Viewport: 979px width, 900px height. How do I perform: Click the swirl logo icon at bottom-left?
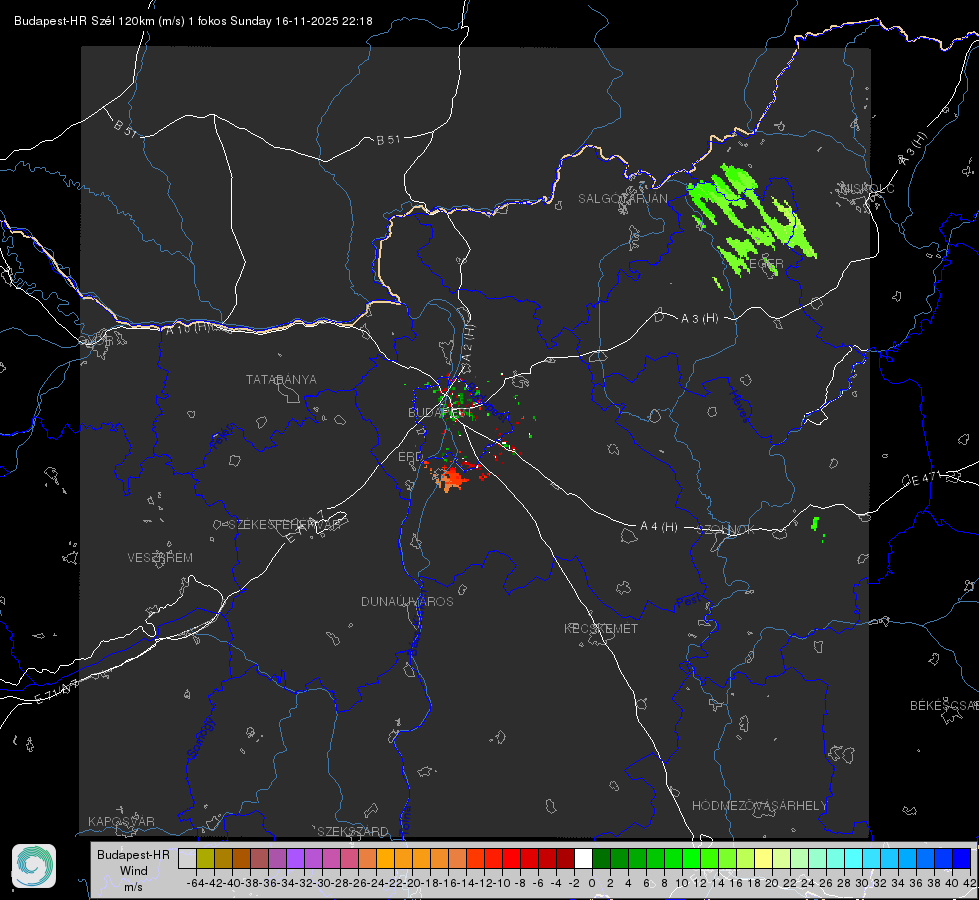tap(34, 866)
